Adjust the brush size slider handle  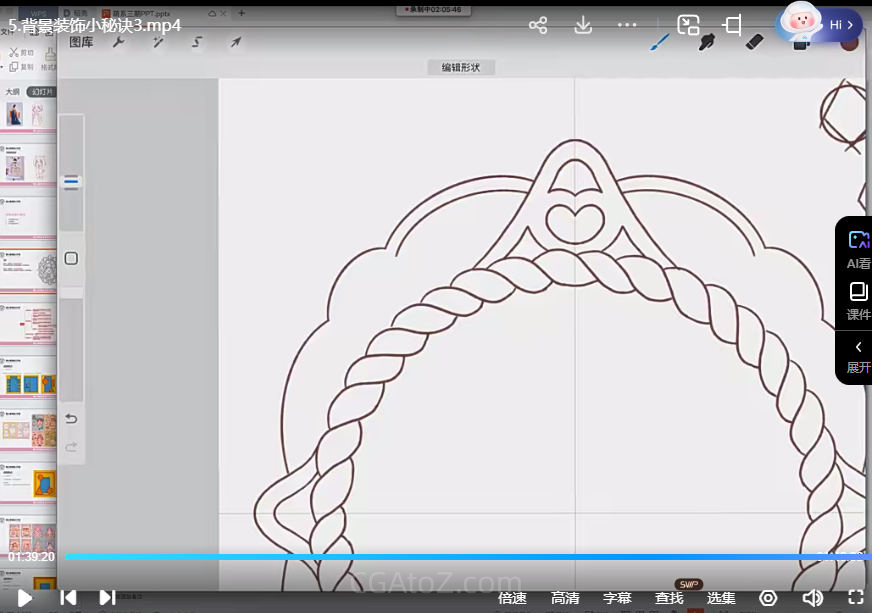71,182
